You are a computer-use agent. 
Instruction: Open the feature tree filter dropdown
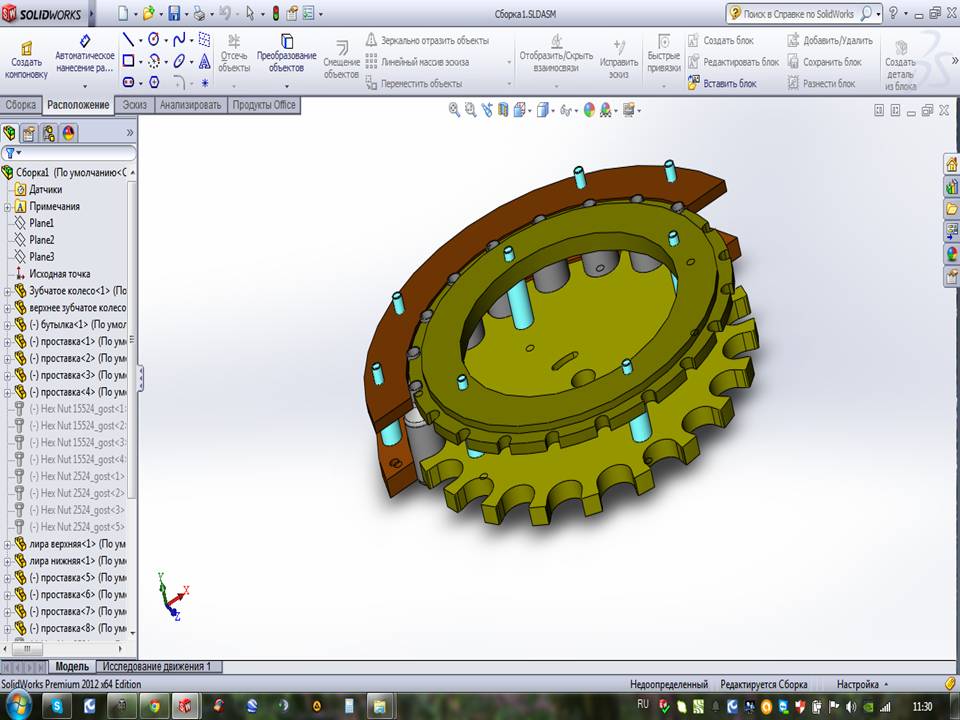pos(13,153)
